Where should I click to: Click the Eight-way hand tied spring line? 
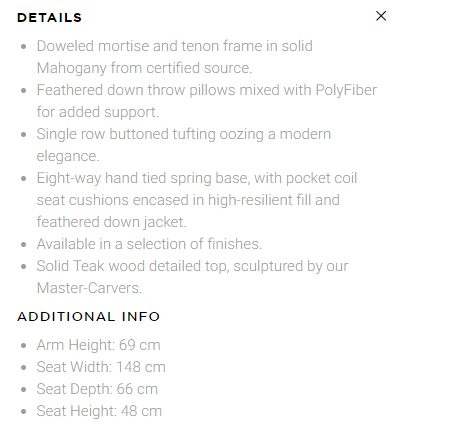tap(197, 178)
